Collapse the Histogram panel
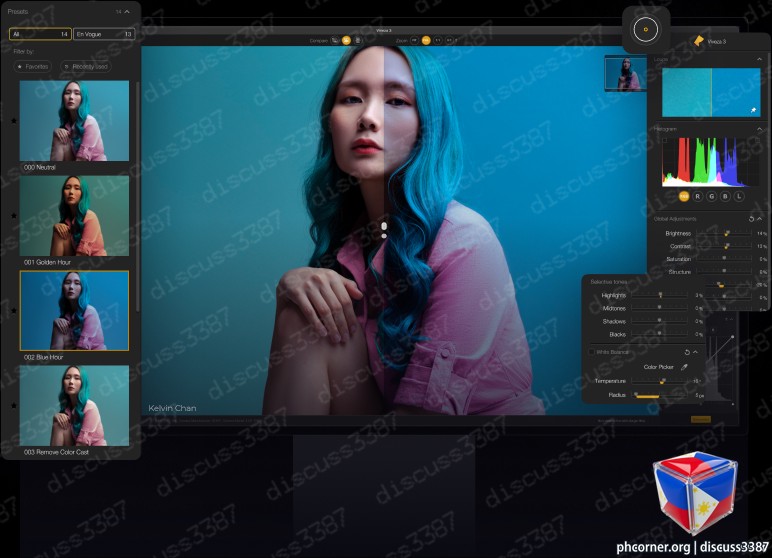Image resolution: width=772 pixels, height=558 pixels. (x=759, y=129)
